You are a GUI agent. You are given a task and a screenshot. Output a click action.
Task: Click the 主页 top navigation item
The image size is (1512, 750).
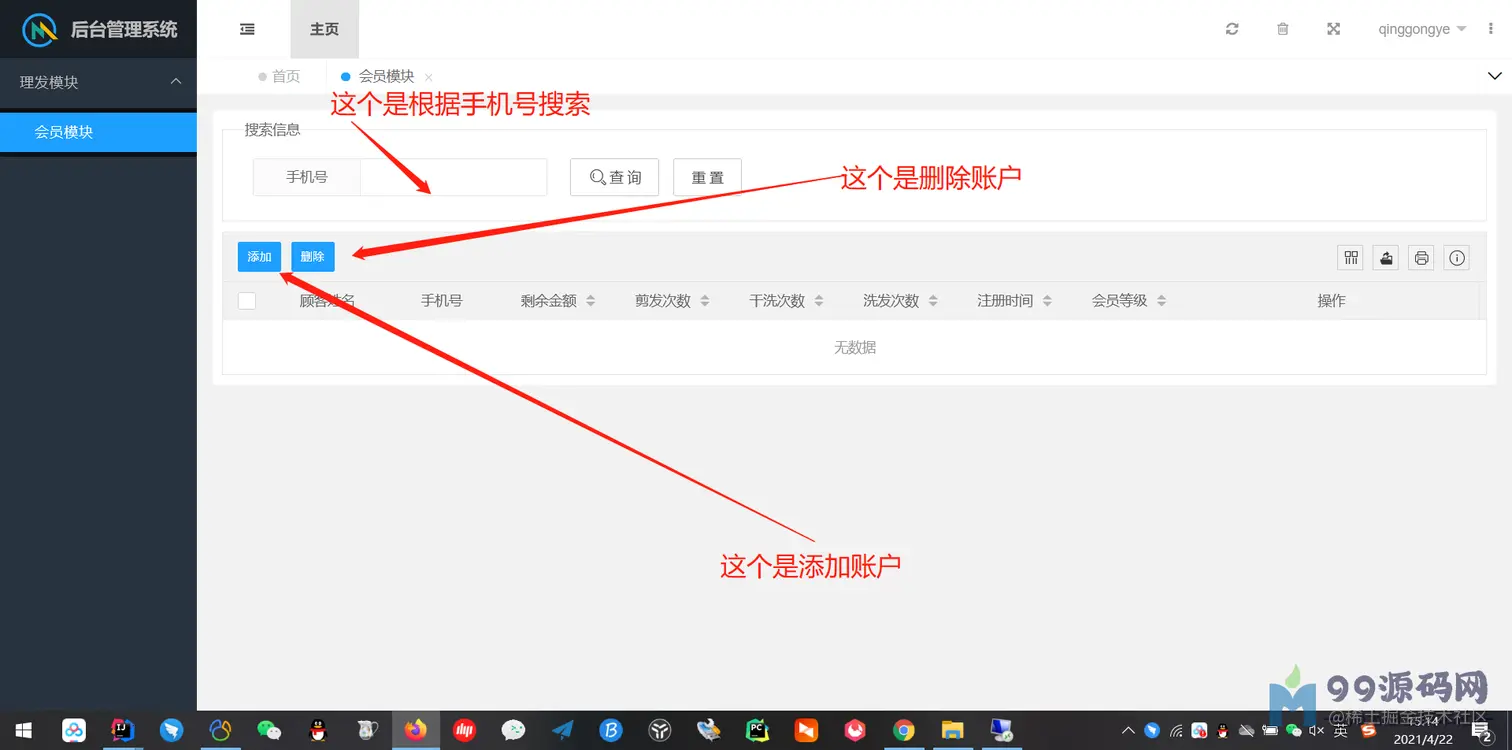click(324, 29)
